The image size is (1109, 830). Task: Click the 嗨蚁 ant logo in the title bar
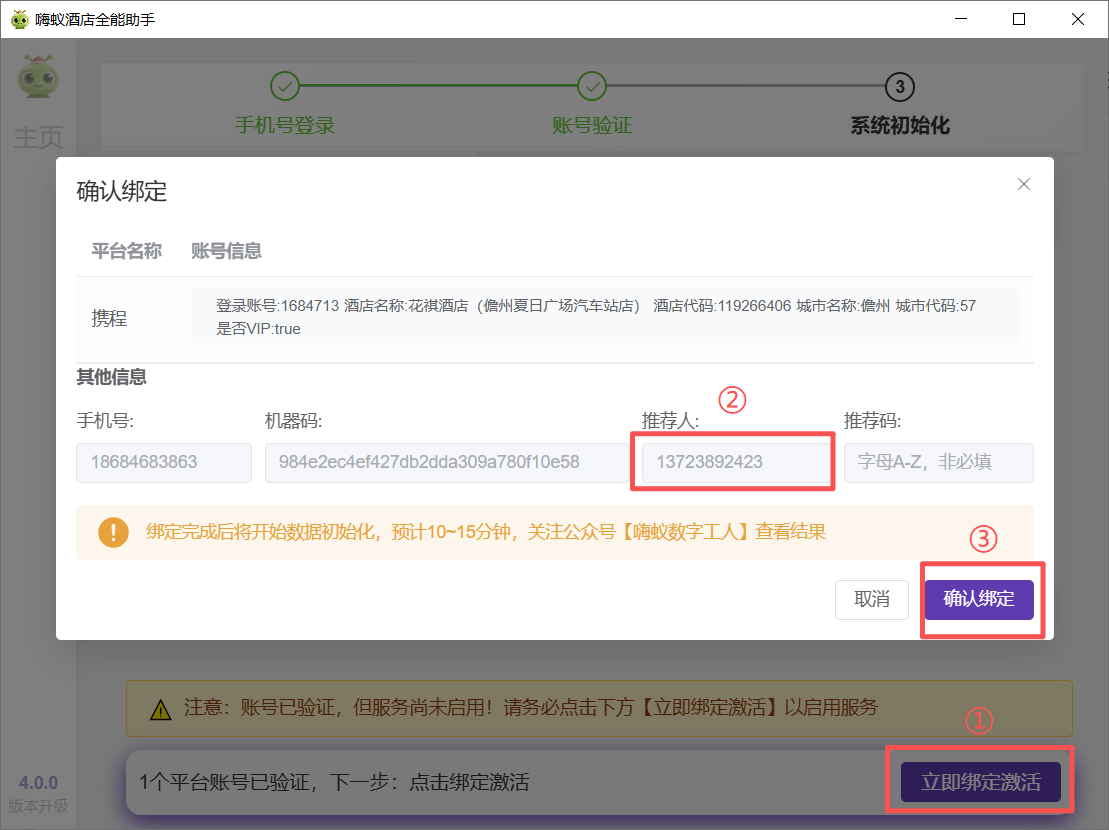(x=19, y=18)
